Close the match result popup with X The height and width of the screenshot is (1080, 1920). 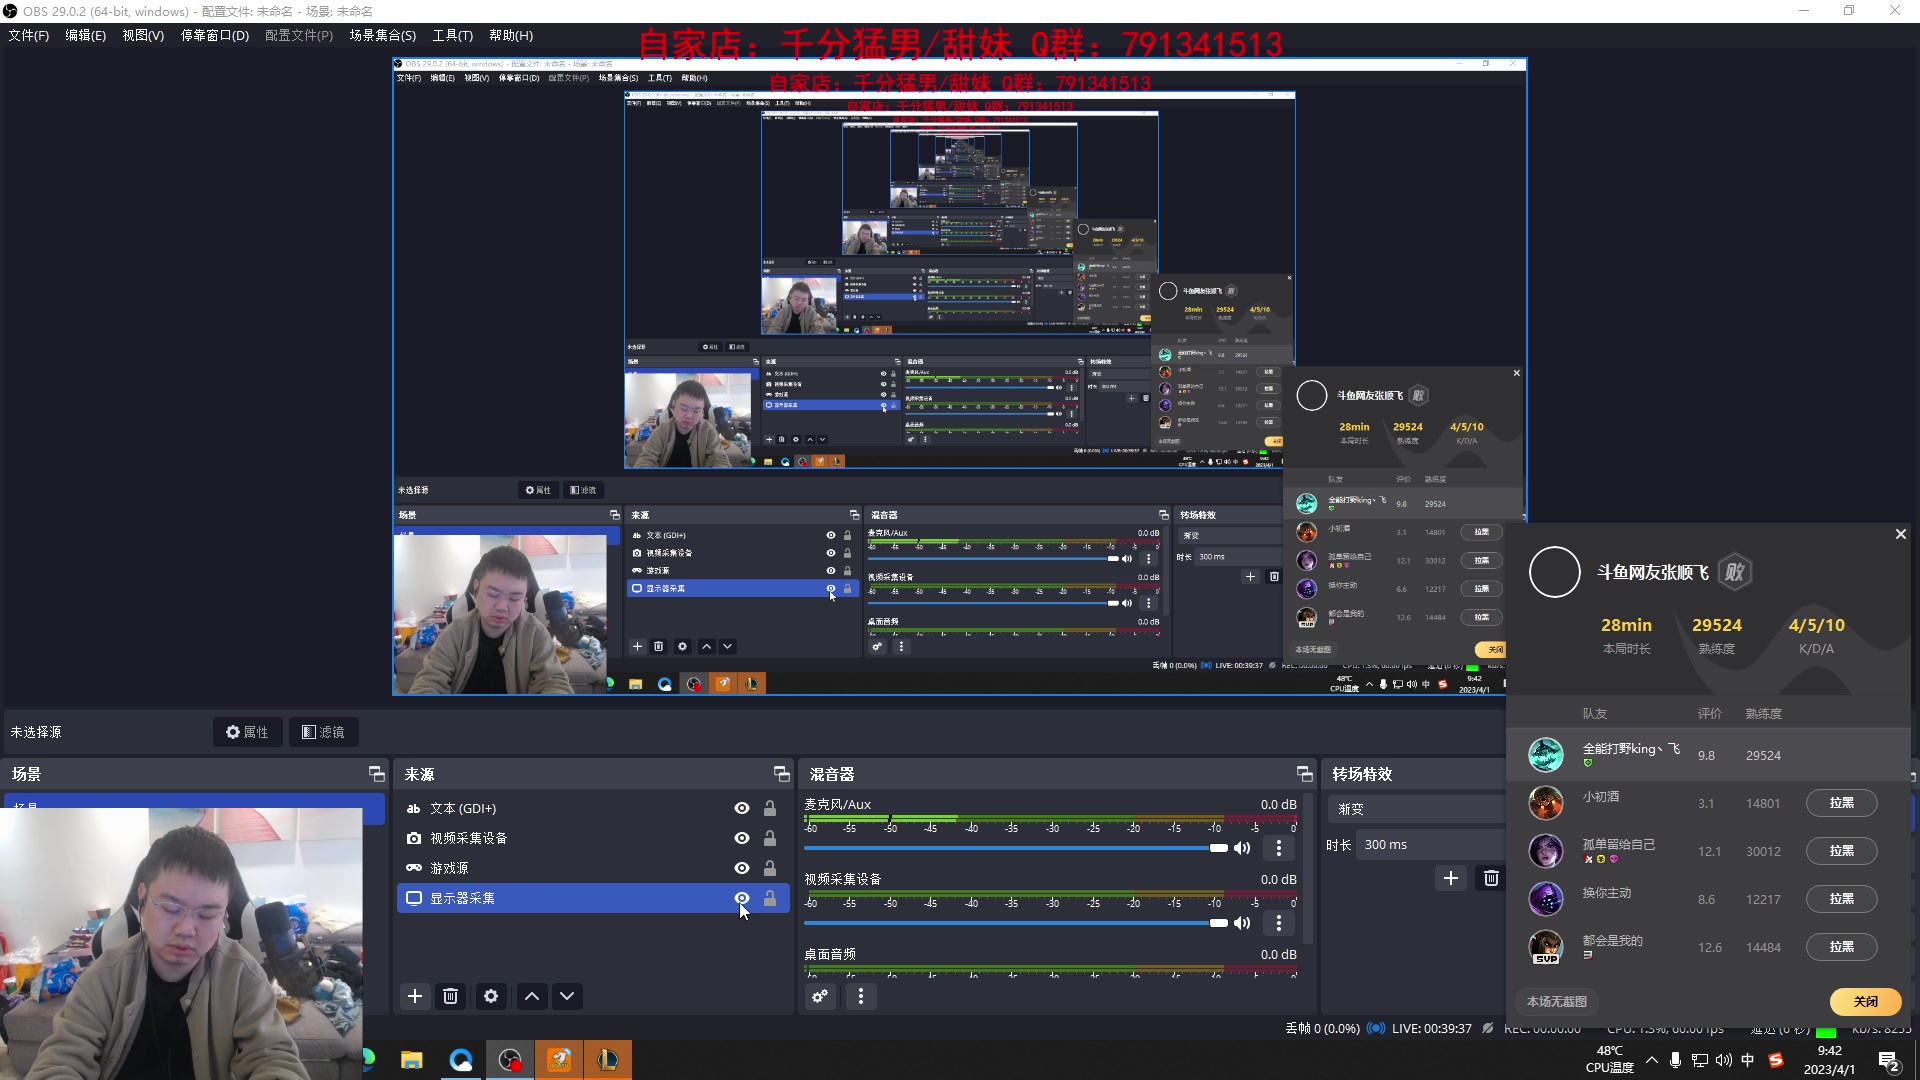point(1901,534)
